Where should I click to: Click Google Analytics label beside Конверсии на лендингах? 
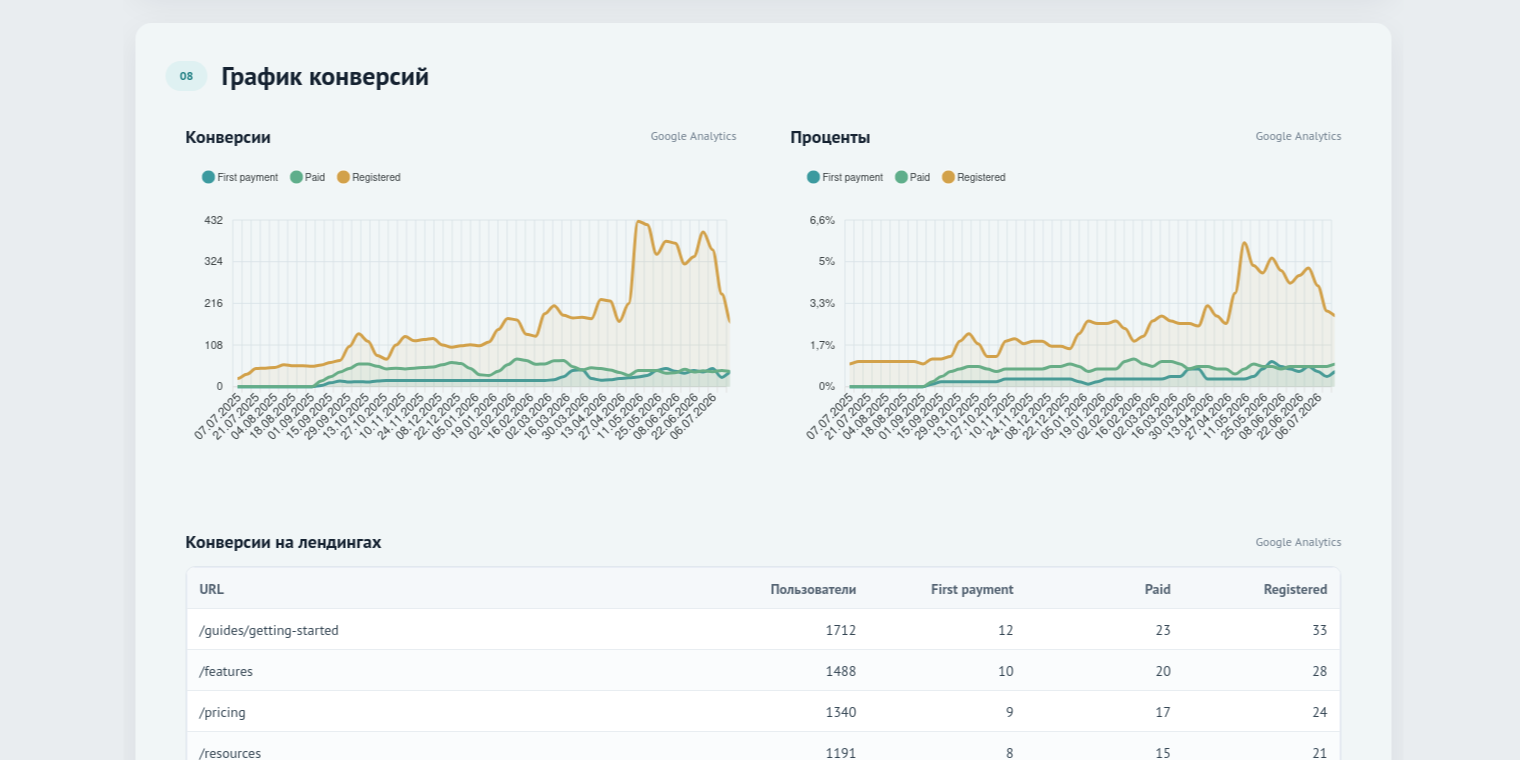[1298, 542]
